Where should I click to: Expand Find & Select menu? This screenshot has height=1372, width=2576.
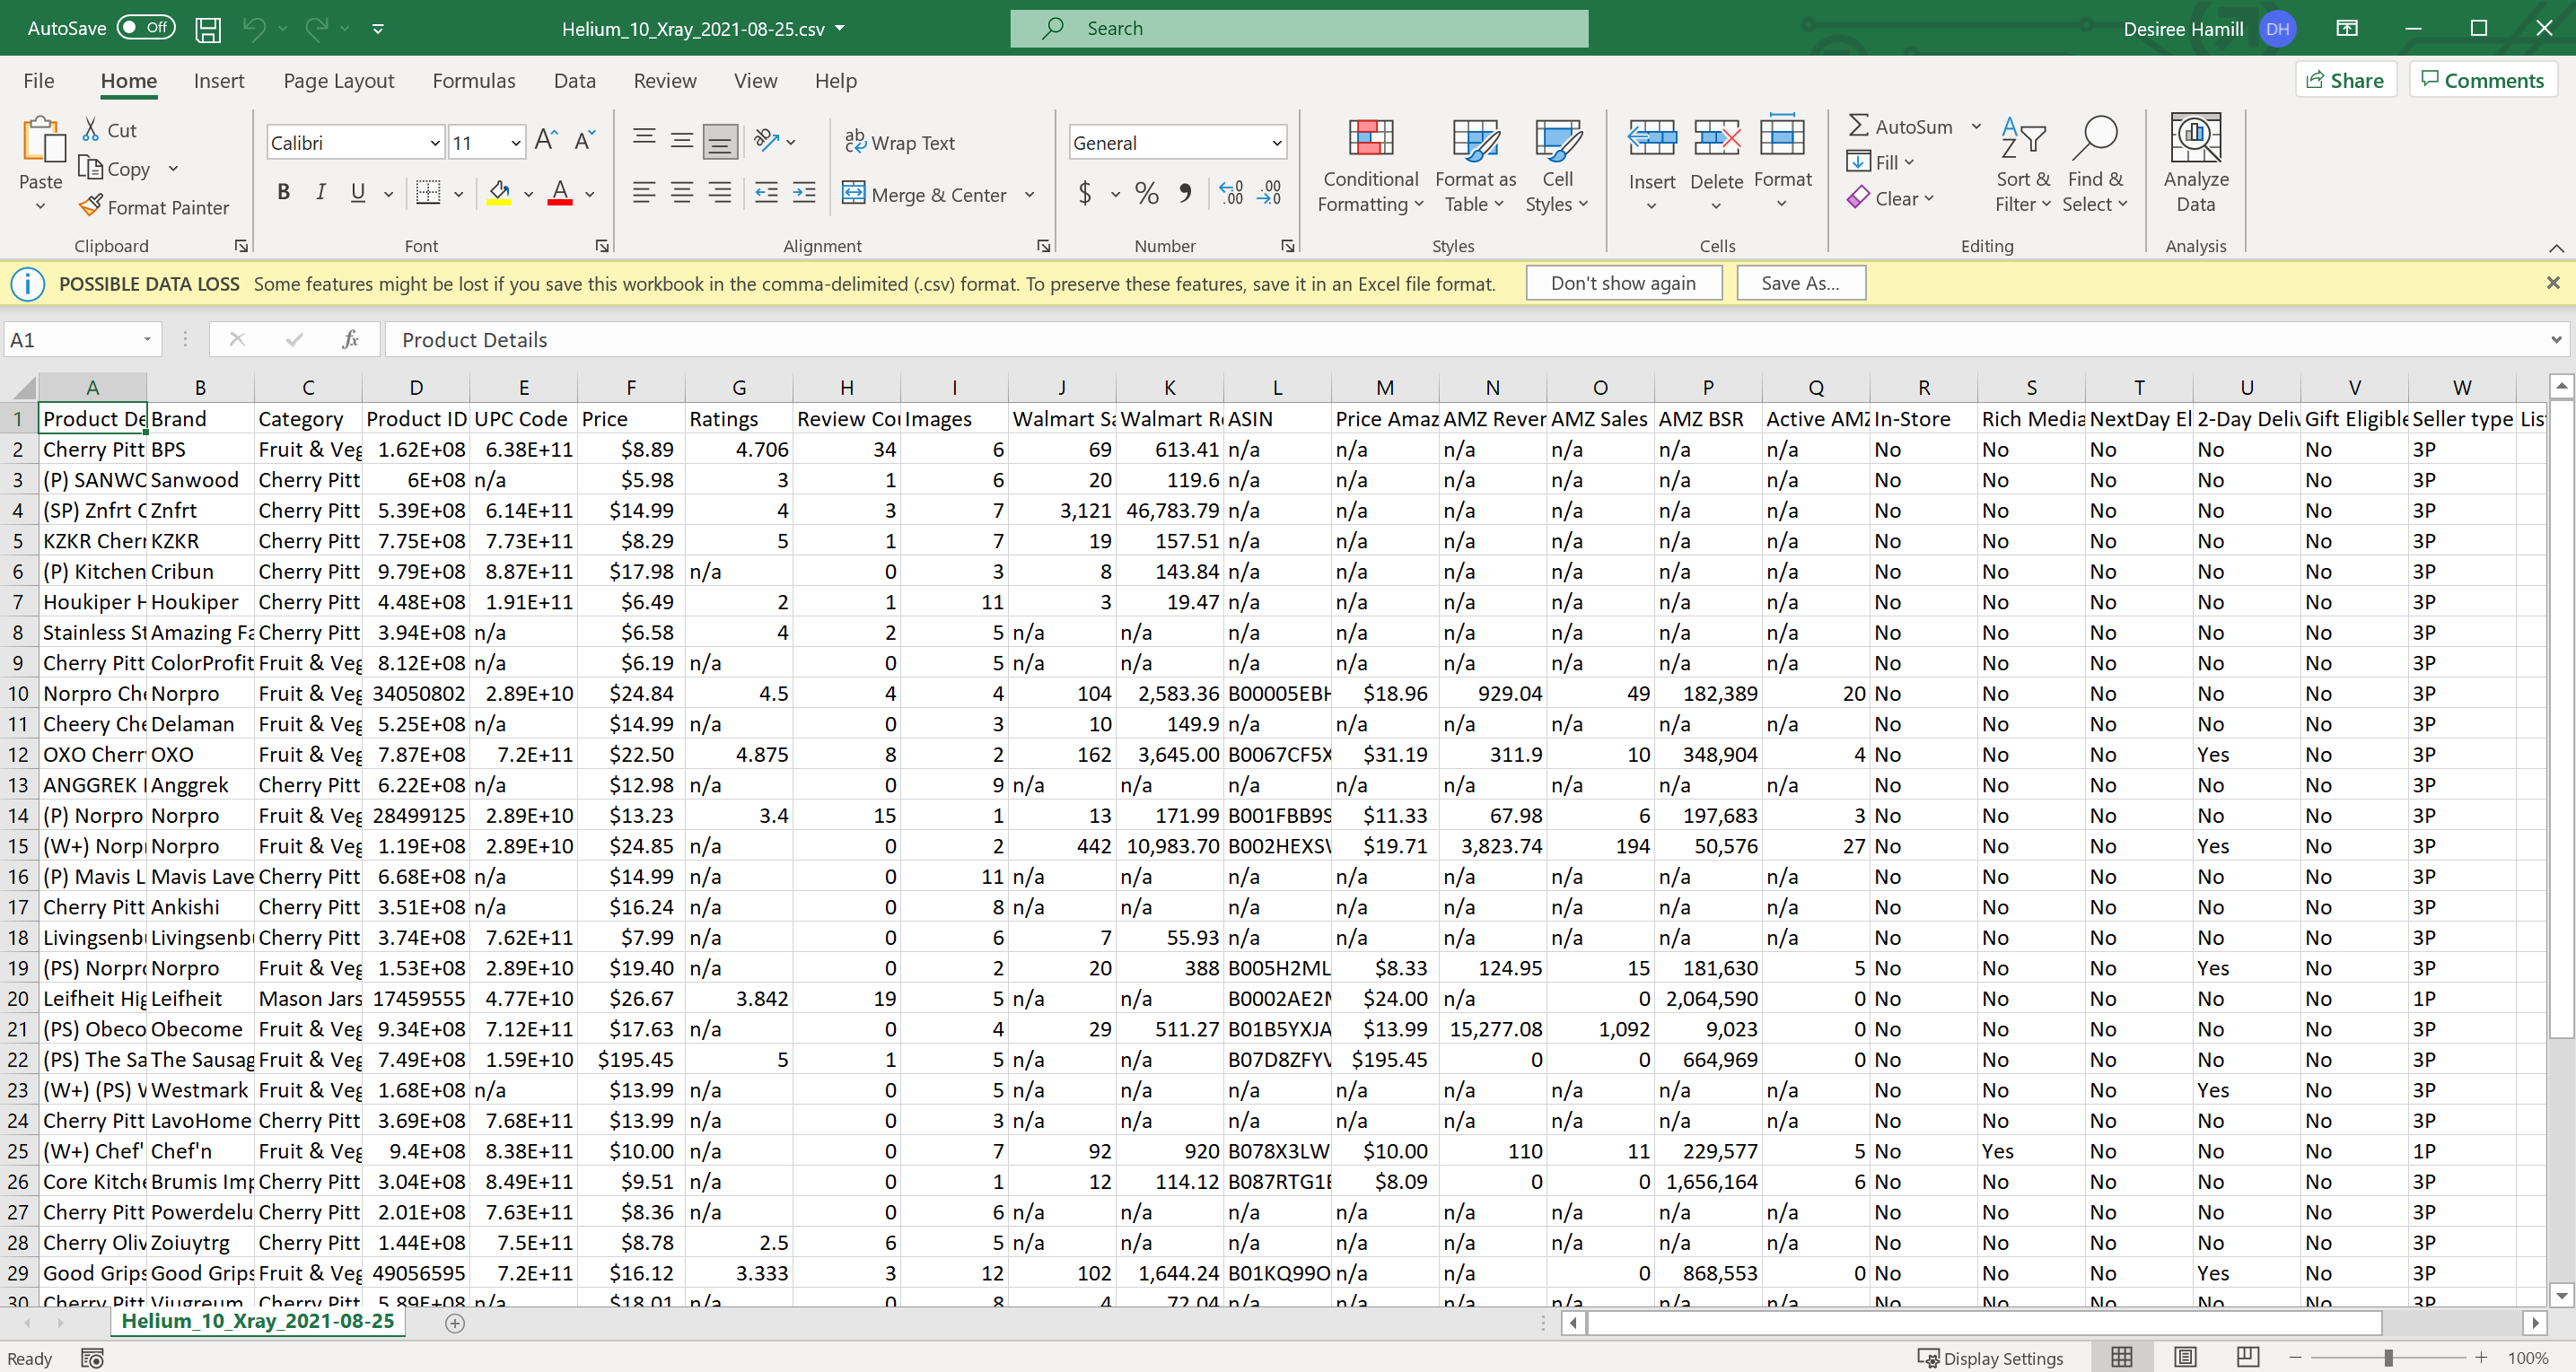click(2095, 164)
